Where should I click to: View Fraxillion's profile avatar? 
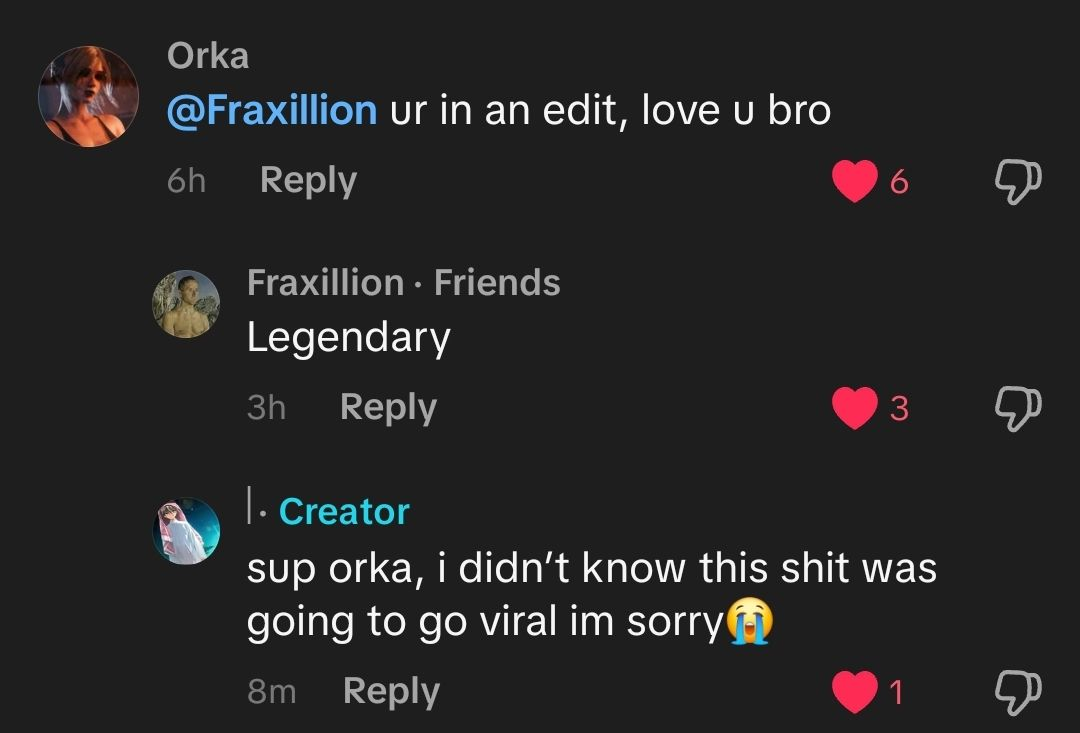[185, 304]
